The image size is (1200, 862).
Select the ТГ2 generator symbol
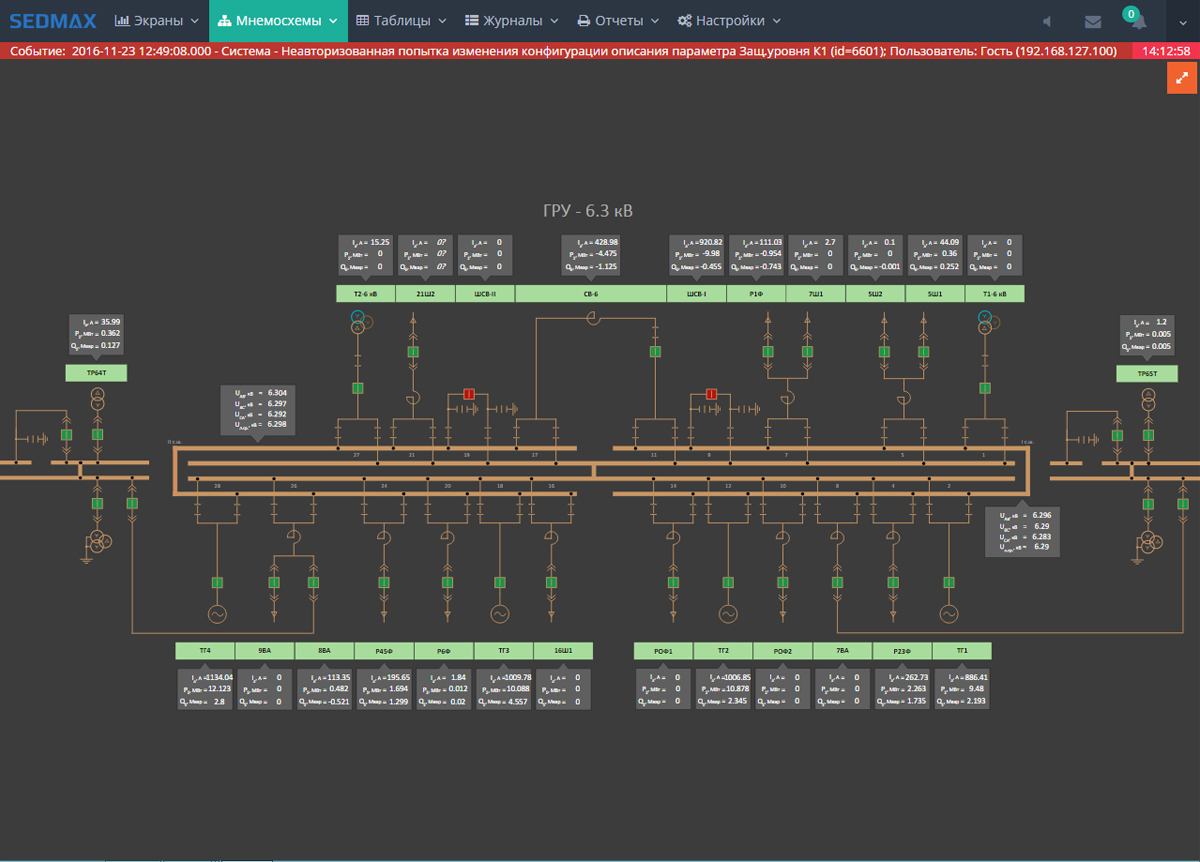727,613
